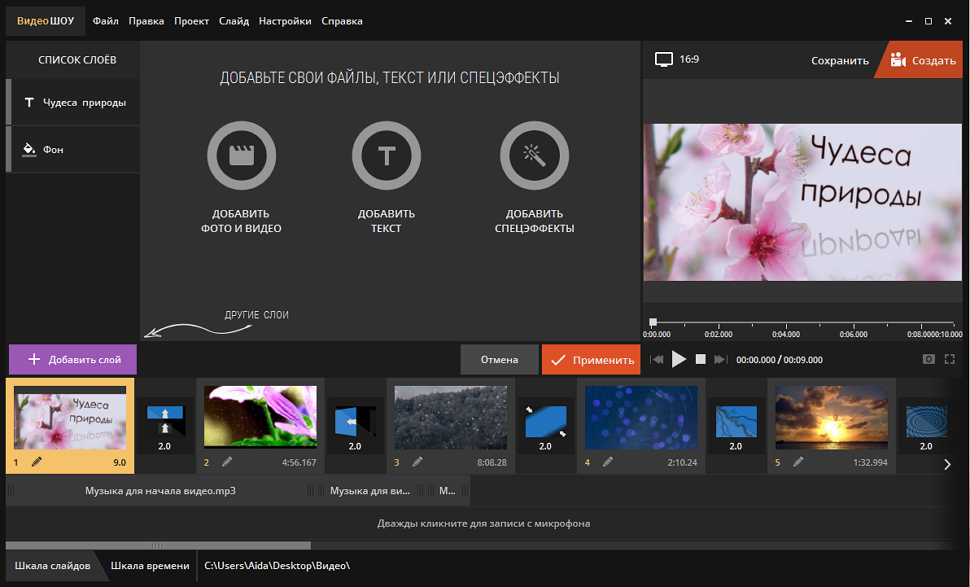970x587 pixels.
Task: Click the Add Special Effects wand icon
Action: (x=534, y=155)
